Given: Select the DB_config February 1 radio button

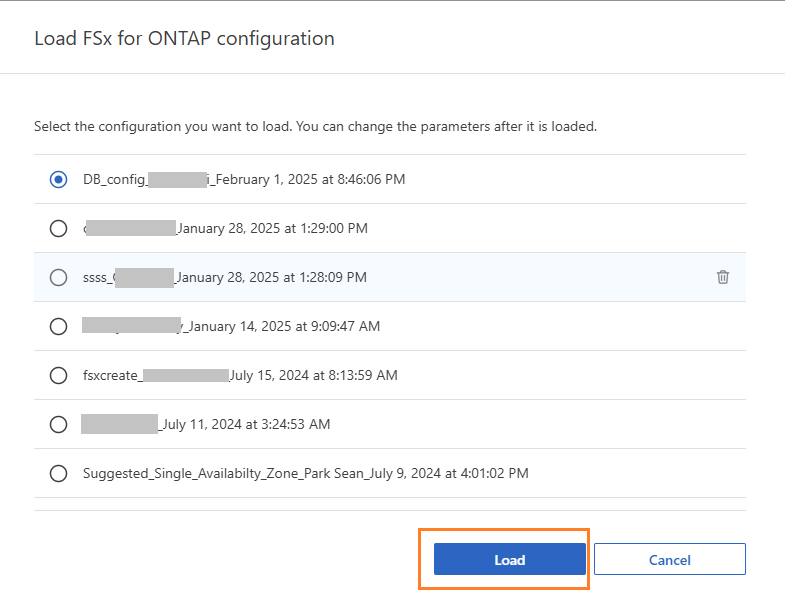Looking at the screenshot, I should click(59, 180).
